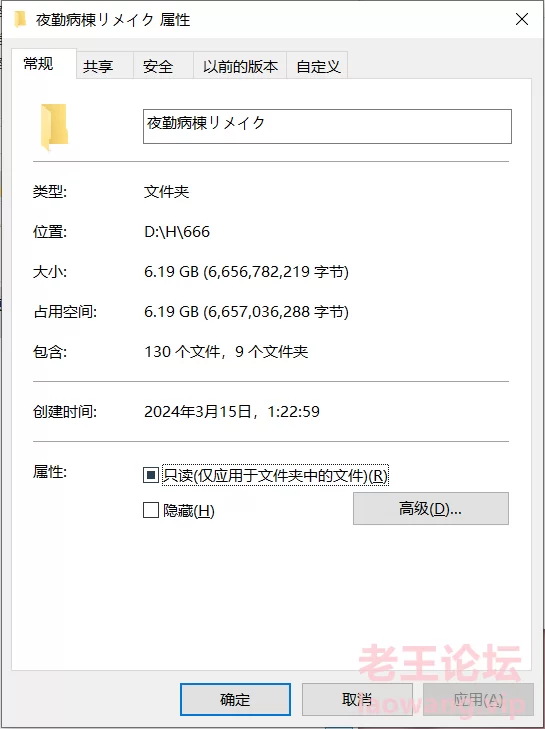Toggle the 只读 read-only checkbox
The height and width of the screenshot is (729, 545).
151,475
